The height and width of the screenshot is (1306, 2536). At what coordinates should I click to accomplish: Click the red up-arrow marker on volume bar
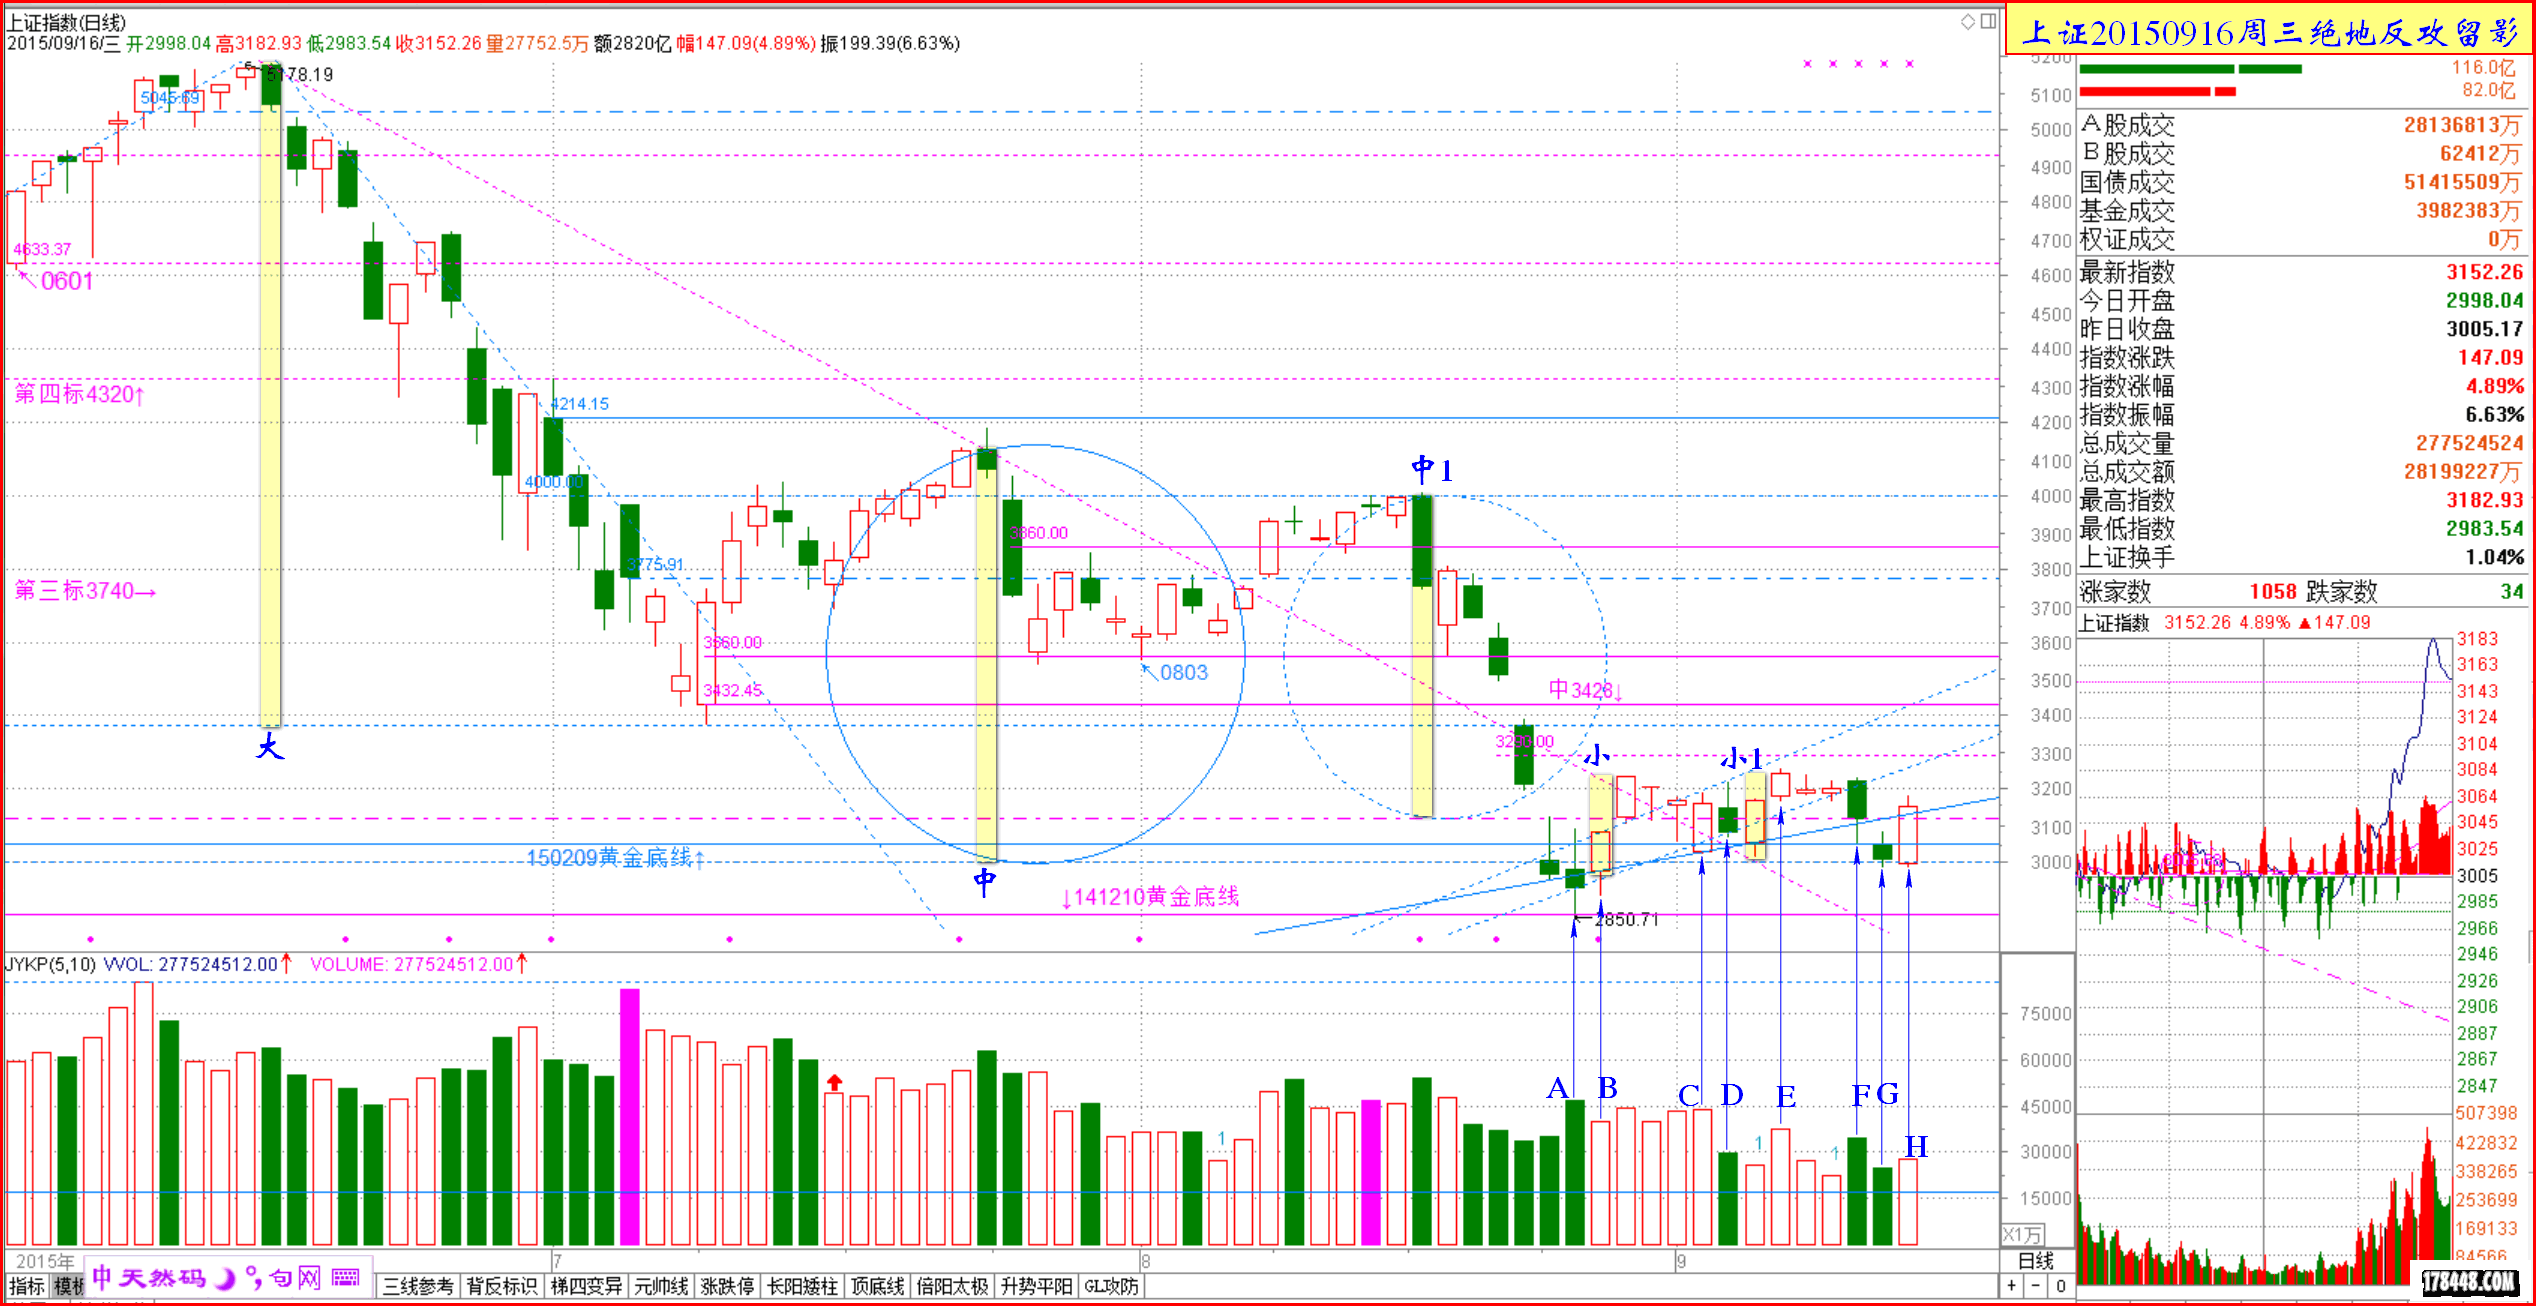[x=835, y=1082]
